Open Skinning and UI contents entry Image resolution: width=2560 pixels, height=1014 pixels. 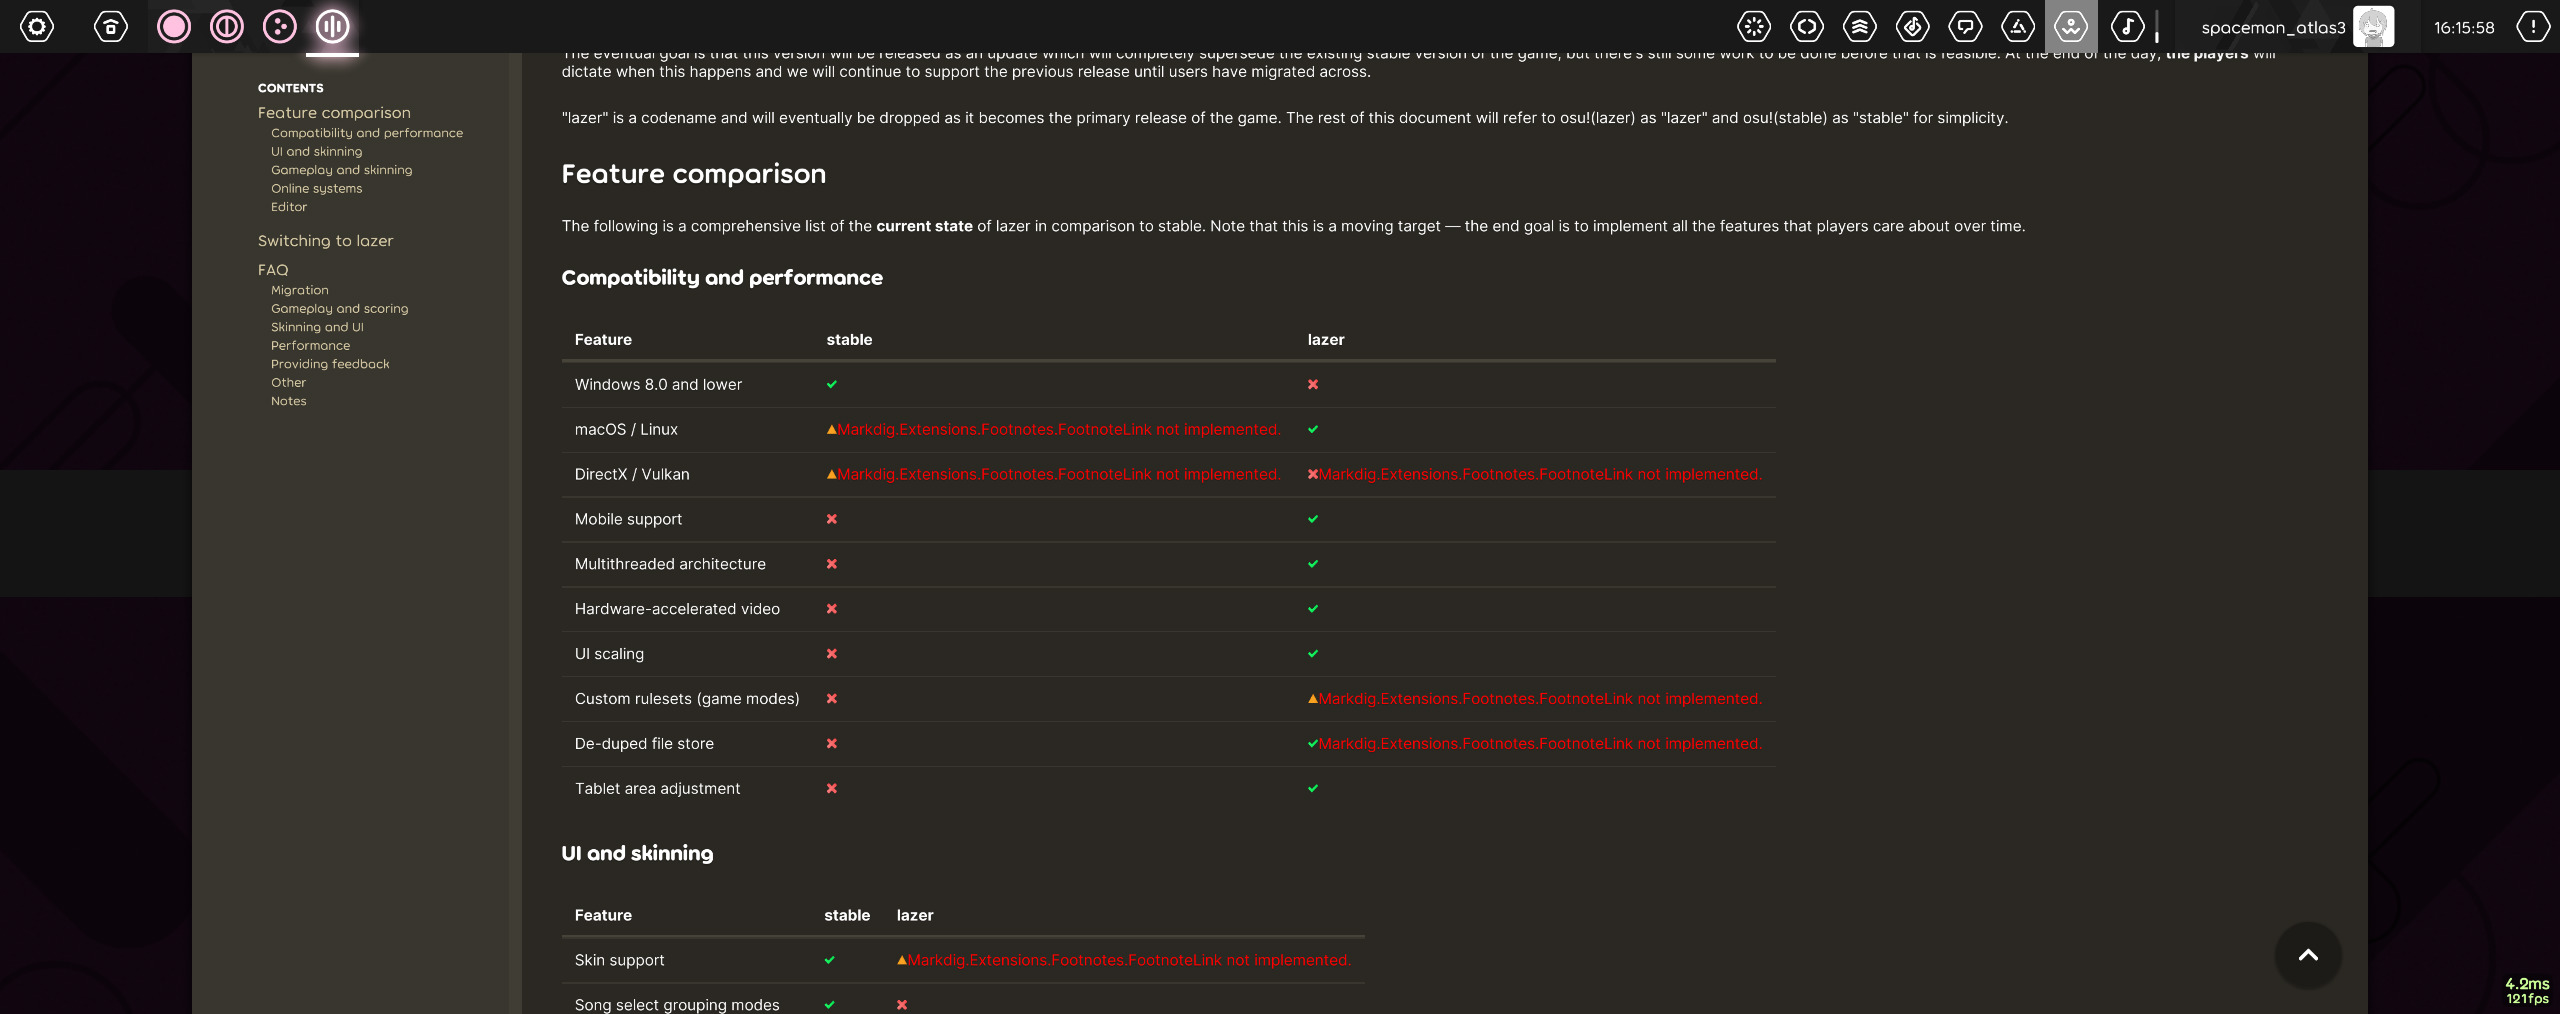[x=317, y=327]
